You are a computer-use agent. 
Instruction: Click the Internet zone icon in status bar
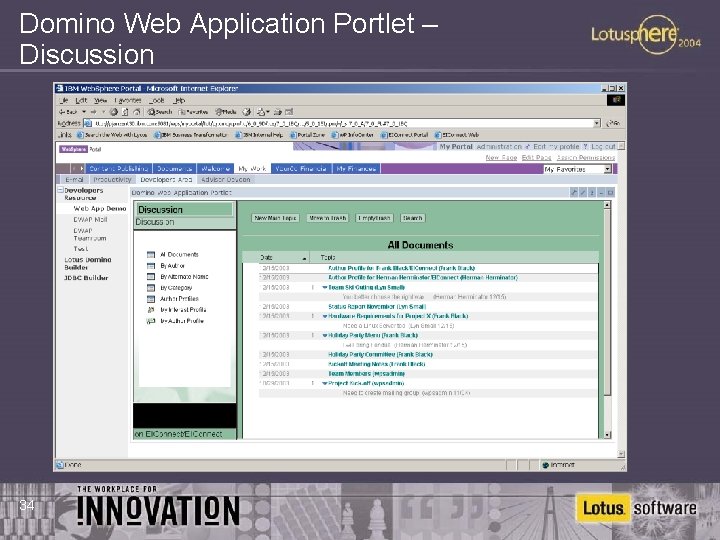546,465
